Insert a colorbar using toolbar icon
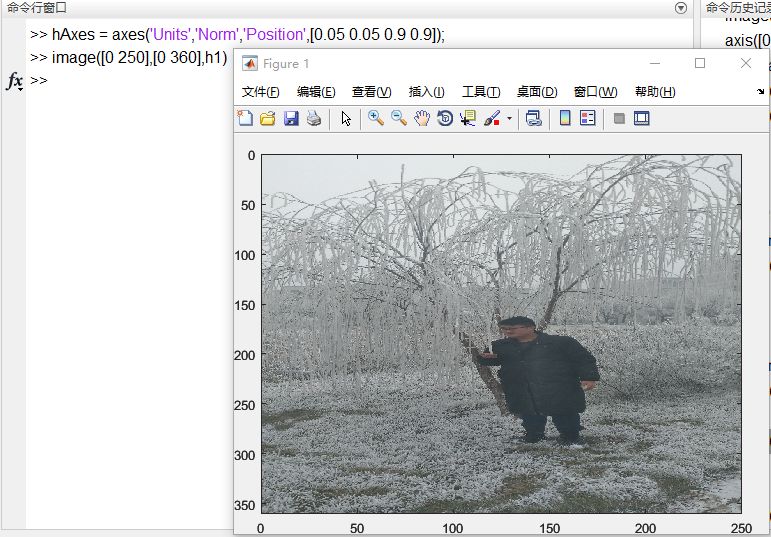The width and height of the screenshot is (771, 537). pos(565,118)
